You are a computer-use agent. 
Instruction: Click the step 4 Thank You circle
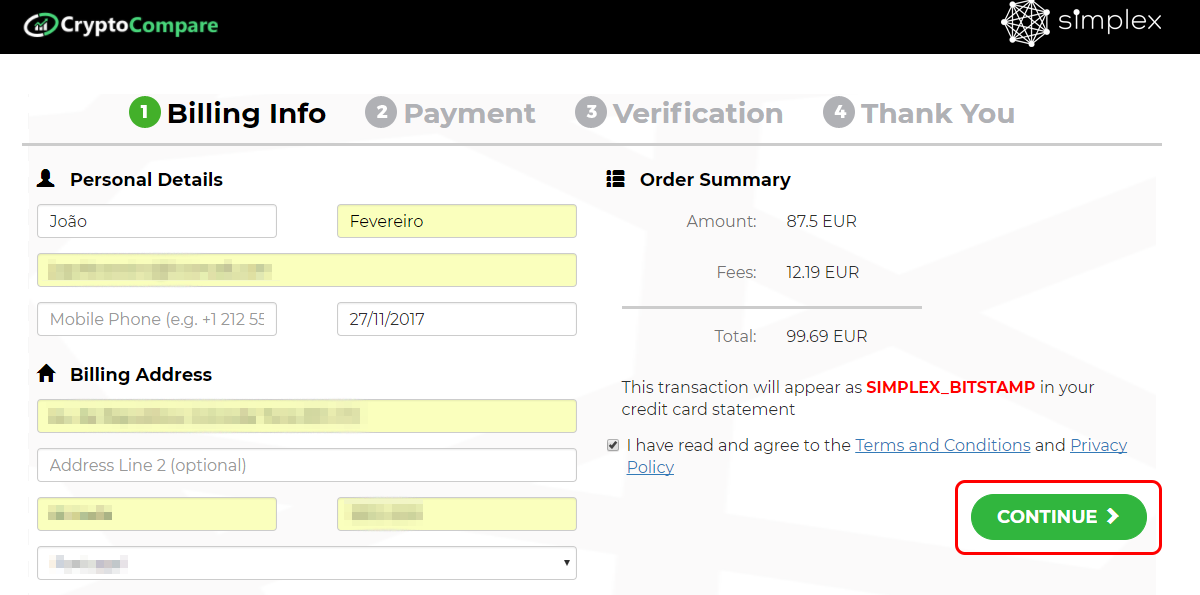(x=839, y=112)
